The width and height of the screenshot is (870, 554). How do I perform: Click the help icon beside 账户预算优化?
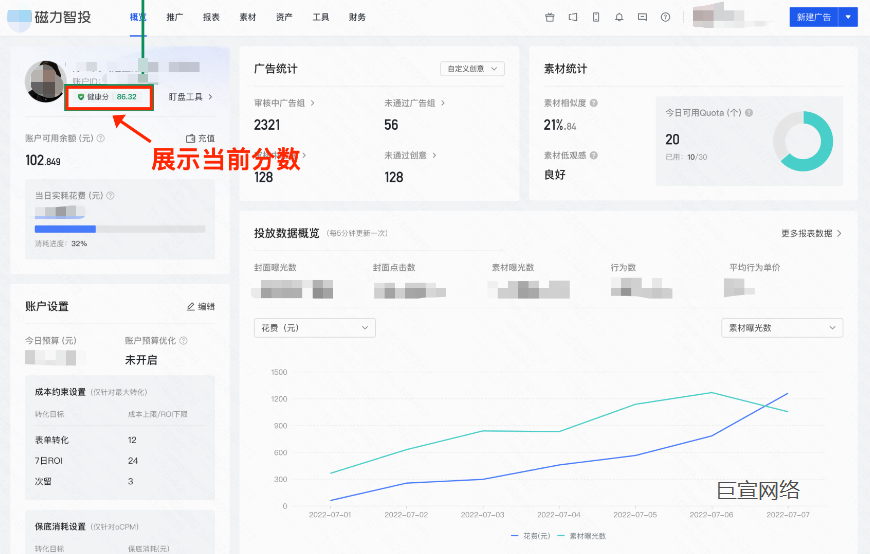coord(184,340)
